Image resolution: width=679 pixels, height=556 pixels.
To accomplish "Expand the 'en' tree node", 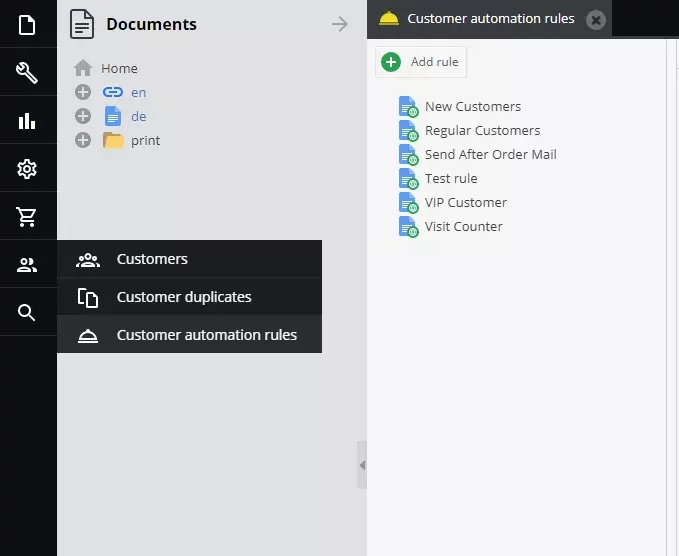I will [83, 92].
